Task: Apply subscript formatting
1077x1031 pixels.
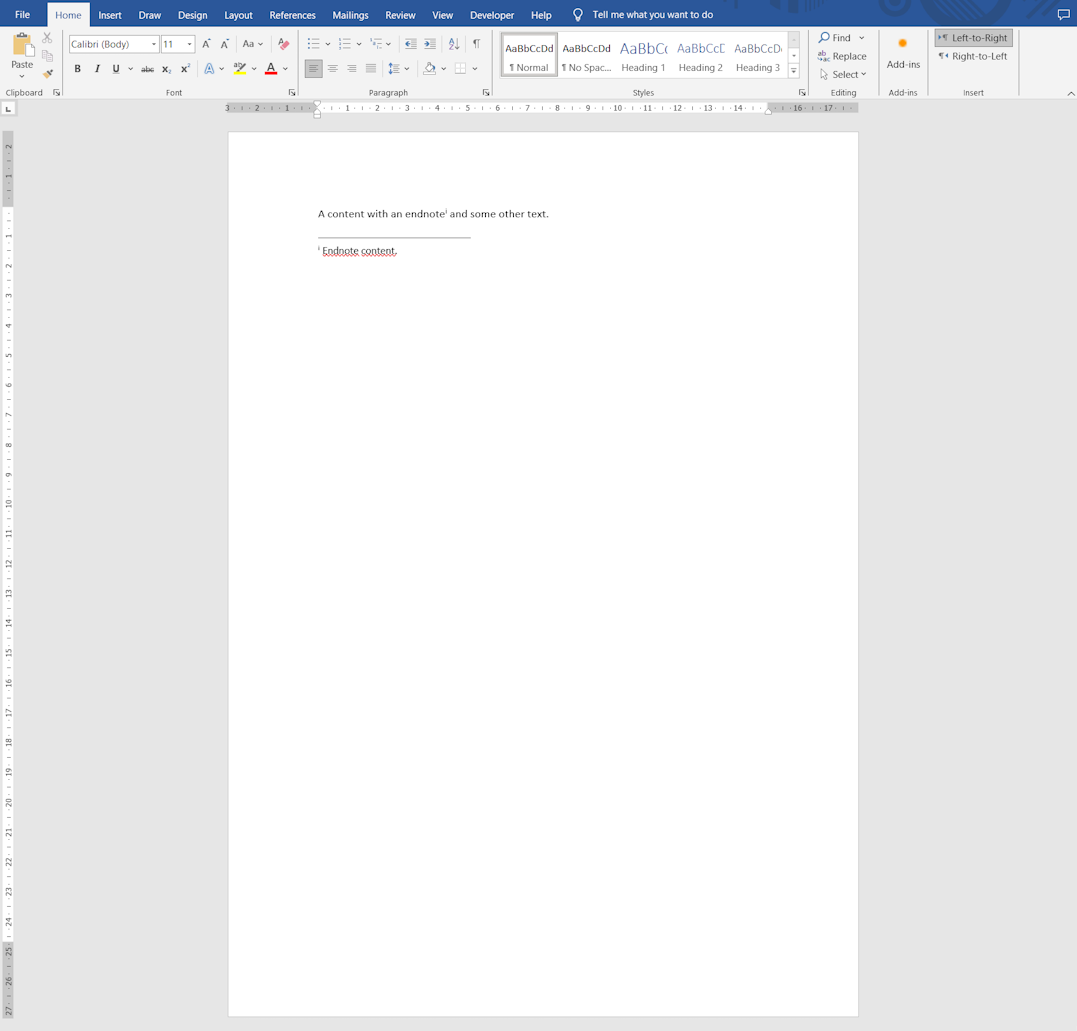Action: tap(166, 69)
